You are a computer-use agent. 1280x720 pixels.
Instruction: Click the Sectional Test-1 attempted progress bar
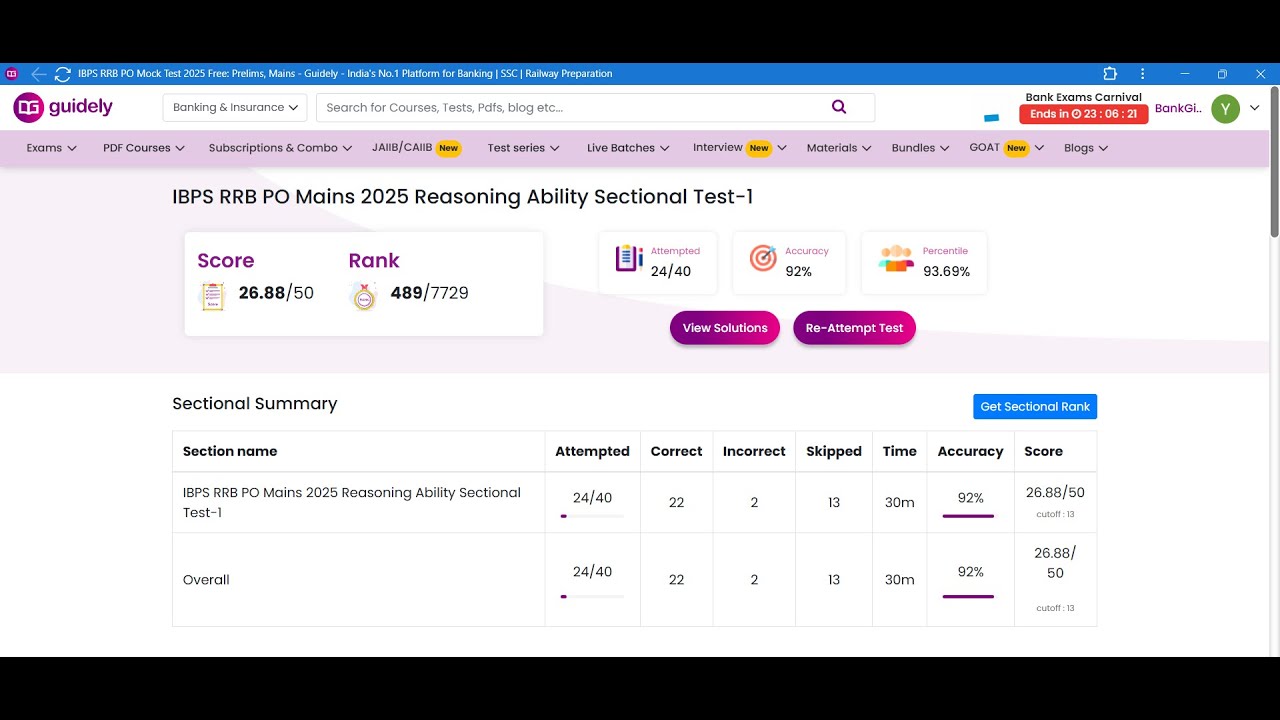(x=592, y=516)
